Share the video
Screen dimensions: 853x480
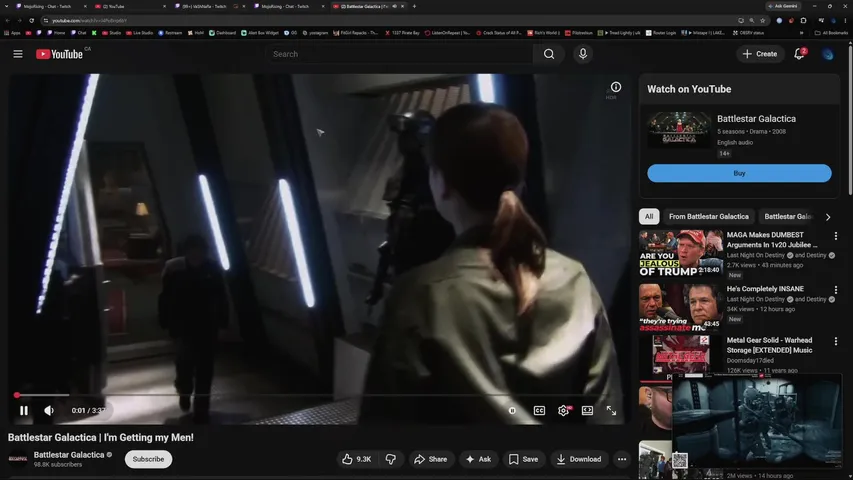[430, 459]
